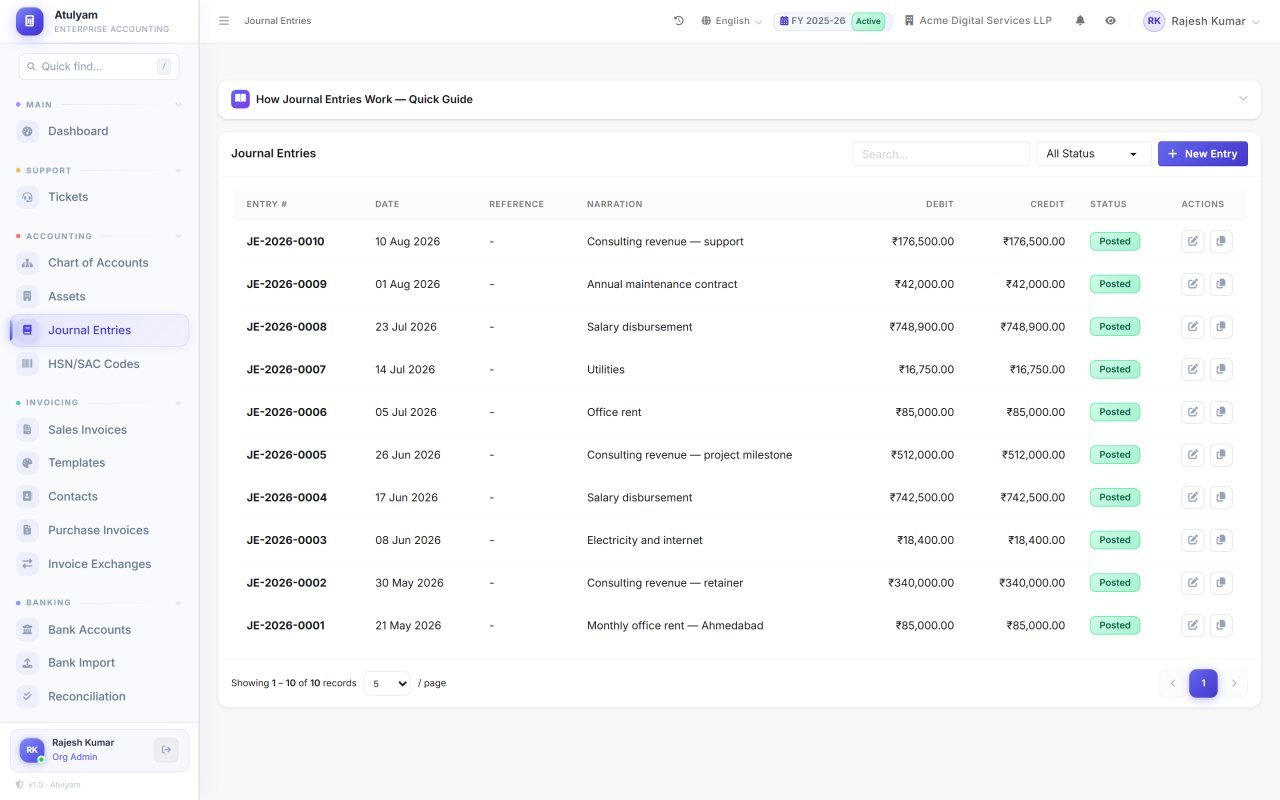Toggle the eye view icon in top bar
Screen dimensions: 1280x800
1110,21
